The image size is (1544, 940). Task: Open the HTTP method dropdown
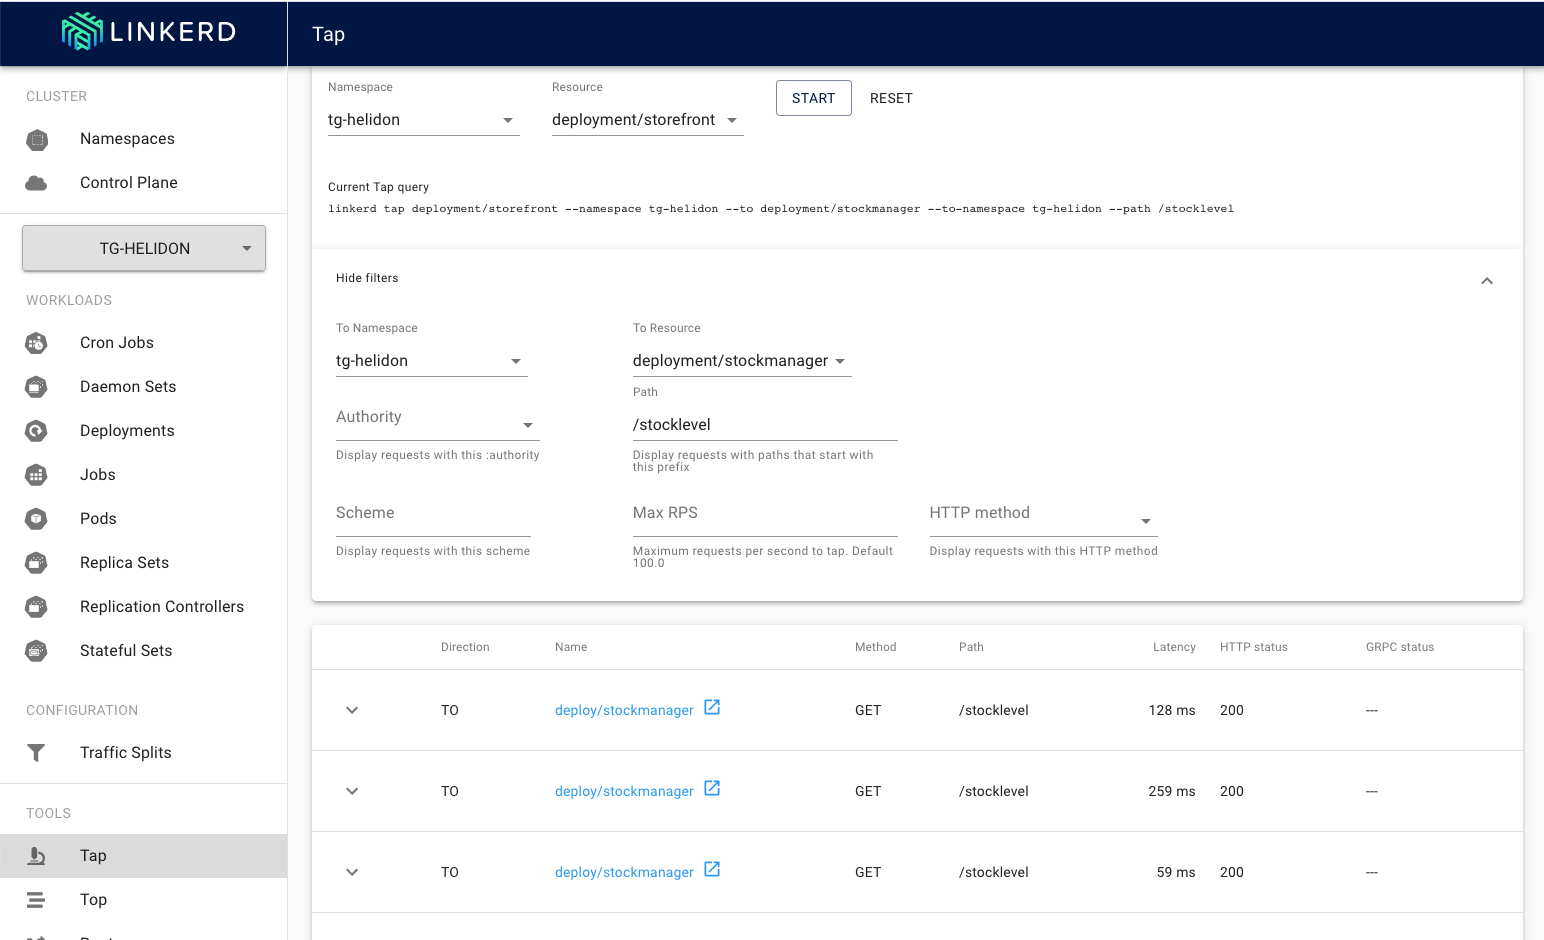click(1043, 518)
